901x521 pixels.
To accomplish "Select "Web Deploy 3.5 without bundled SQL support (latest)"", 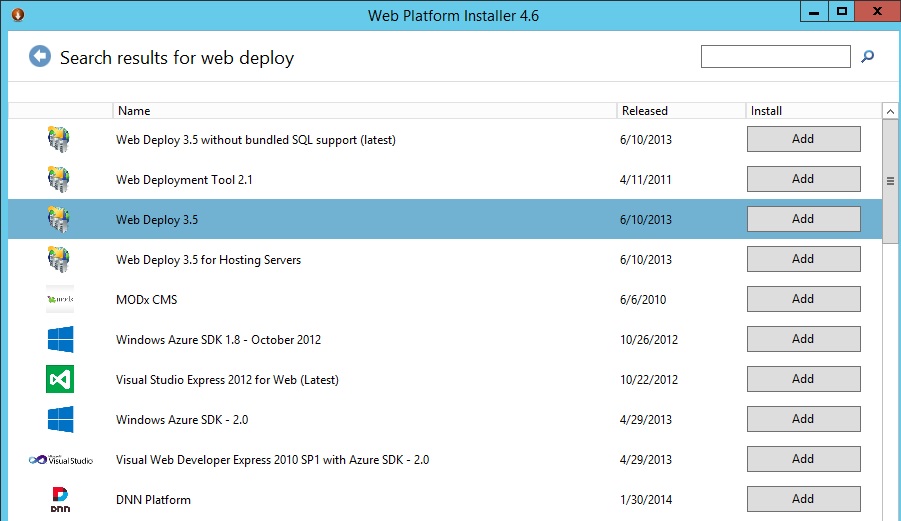I will pos(256,140).
